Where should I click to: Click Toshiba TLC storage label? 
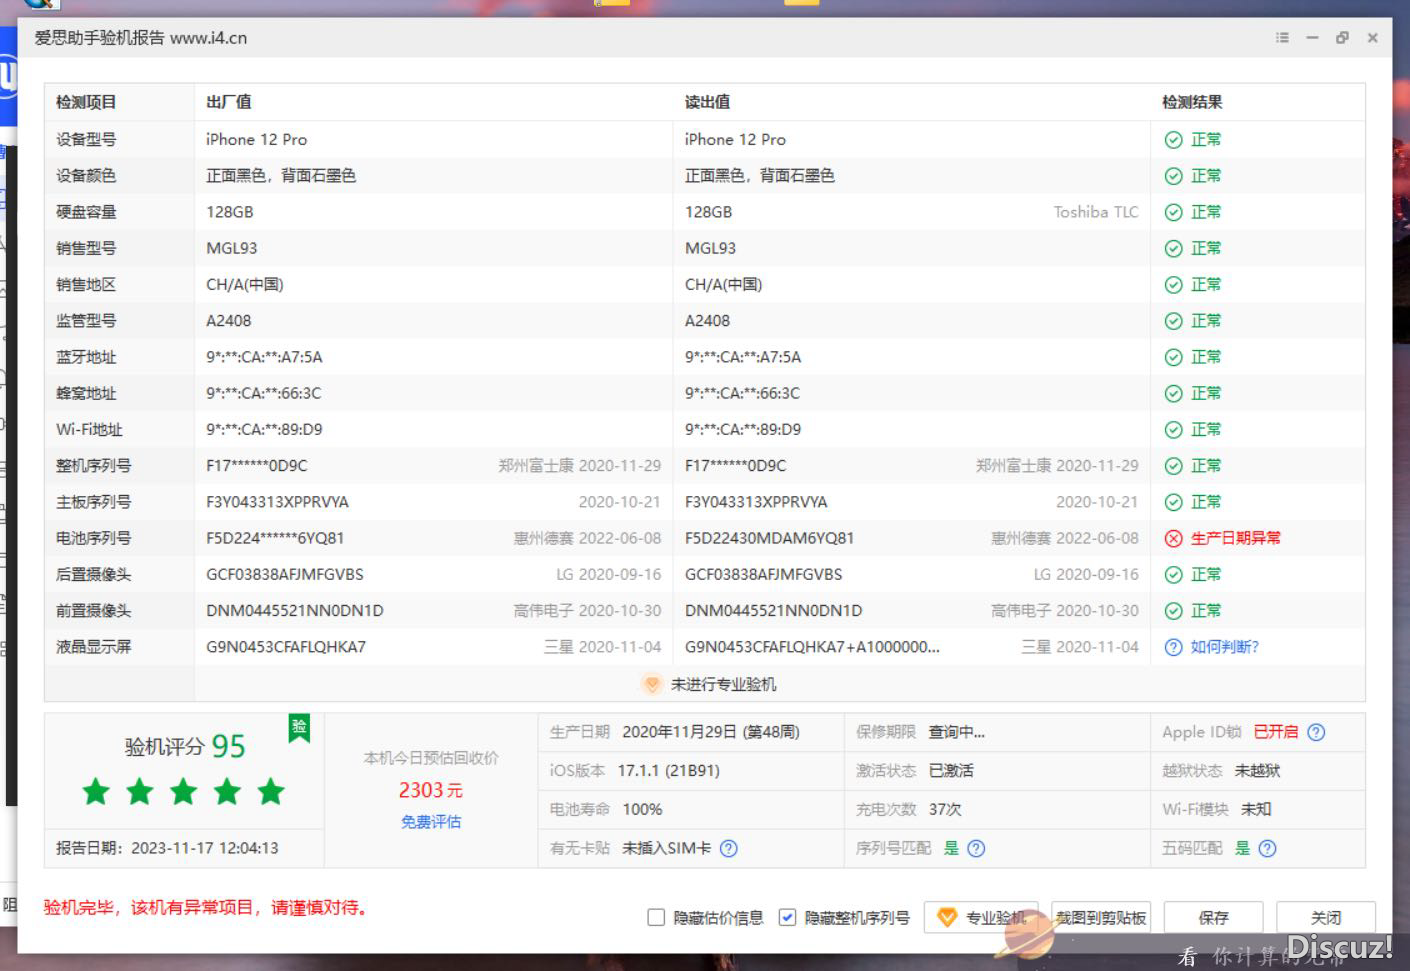1096,212
